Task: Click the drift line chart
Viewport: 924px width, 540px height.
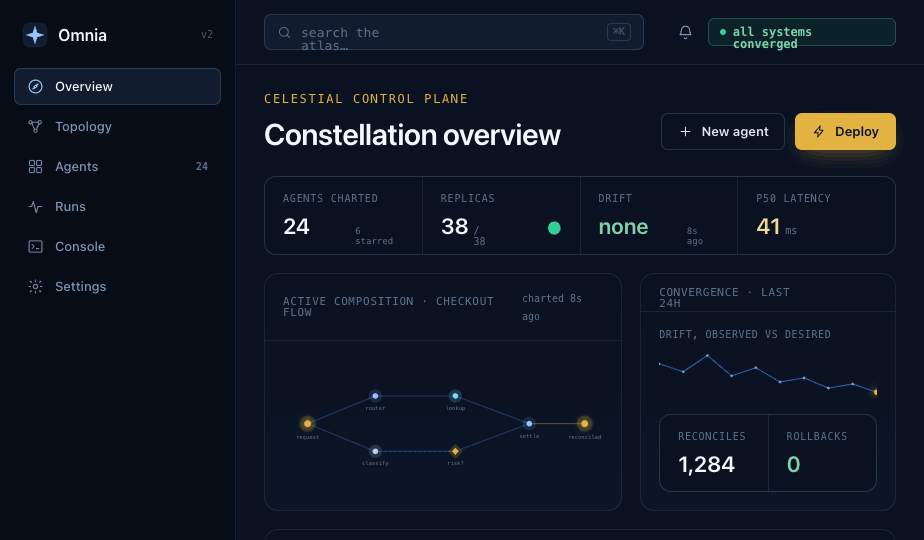Action: (x=768, y=374)
